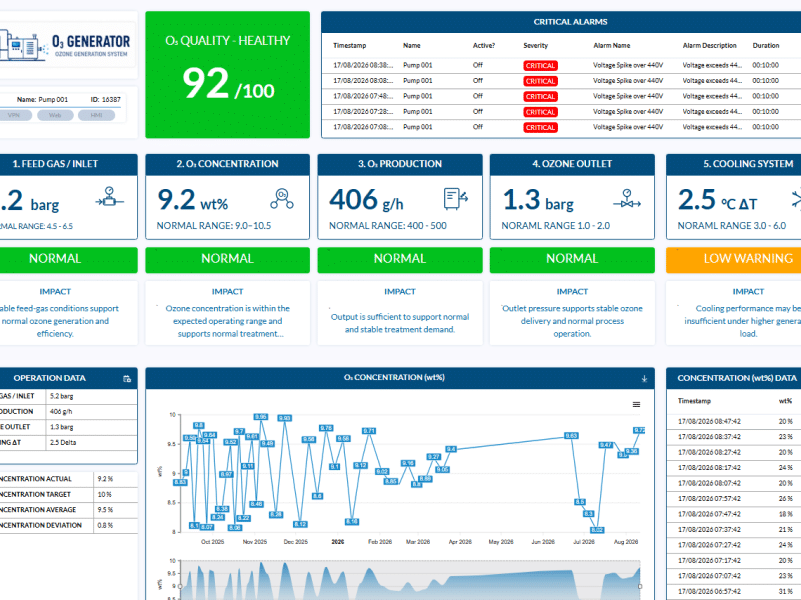
Task: Click the Duration column header
Action: click(x=766, y=45)
